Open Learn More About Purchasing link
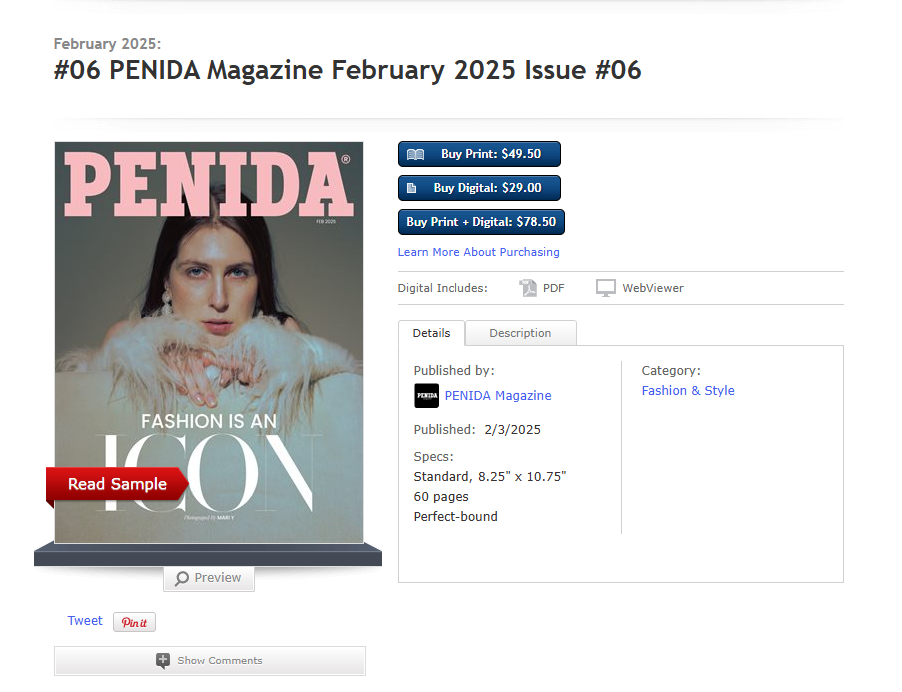Screen dimensions: 902x692 pos(479,252)
